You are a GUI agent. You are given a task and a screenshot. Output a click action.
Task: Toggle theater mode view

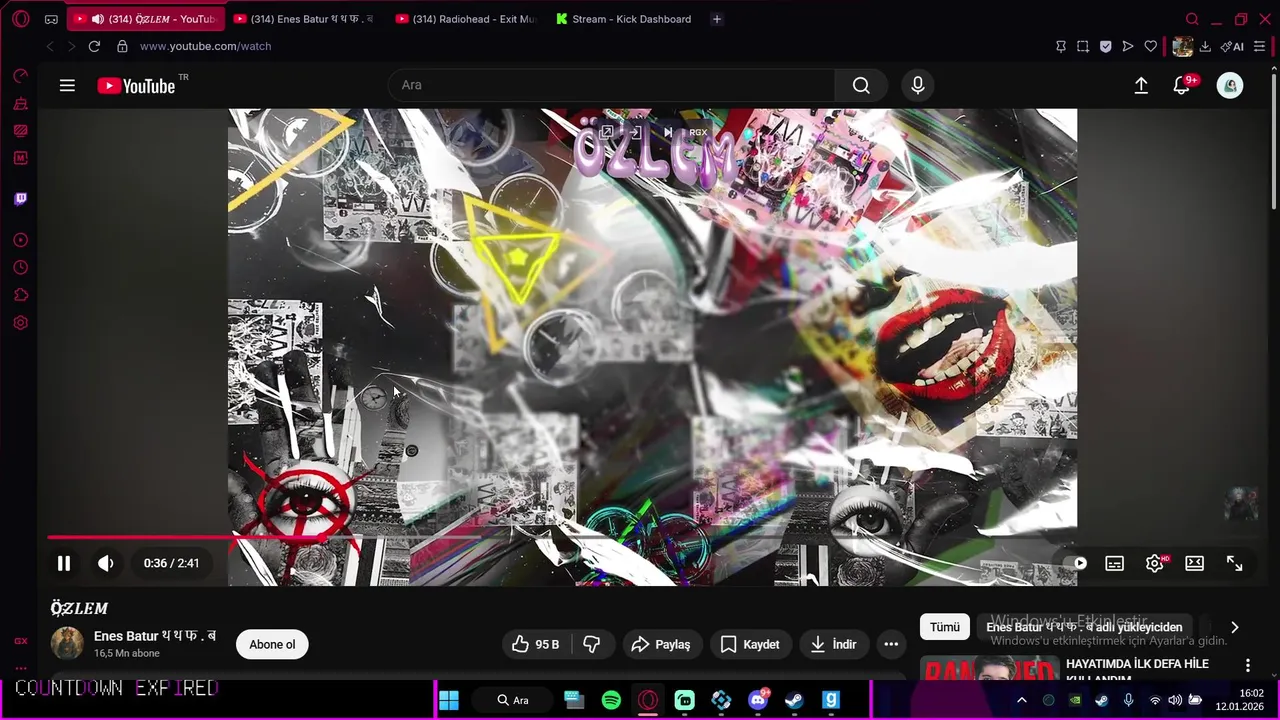click(x=1195, y=563)
